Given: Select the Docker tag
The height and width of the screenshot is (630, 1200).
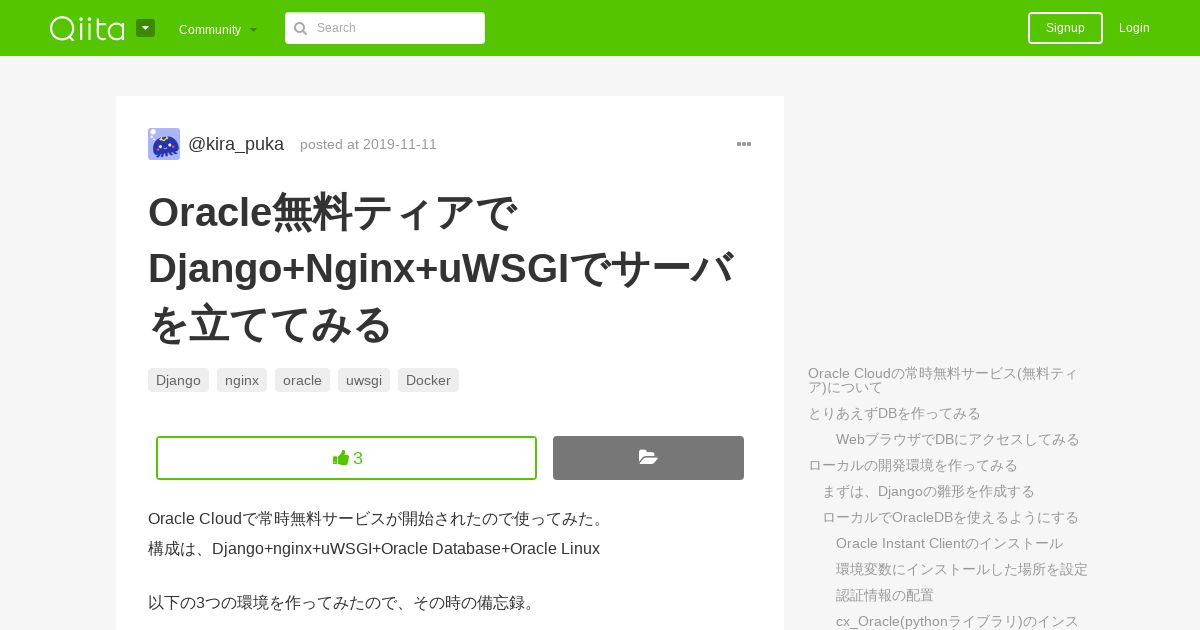Looking at the screenshot, I should tap(428, 380).
